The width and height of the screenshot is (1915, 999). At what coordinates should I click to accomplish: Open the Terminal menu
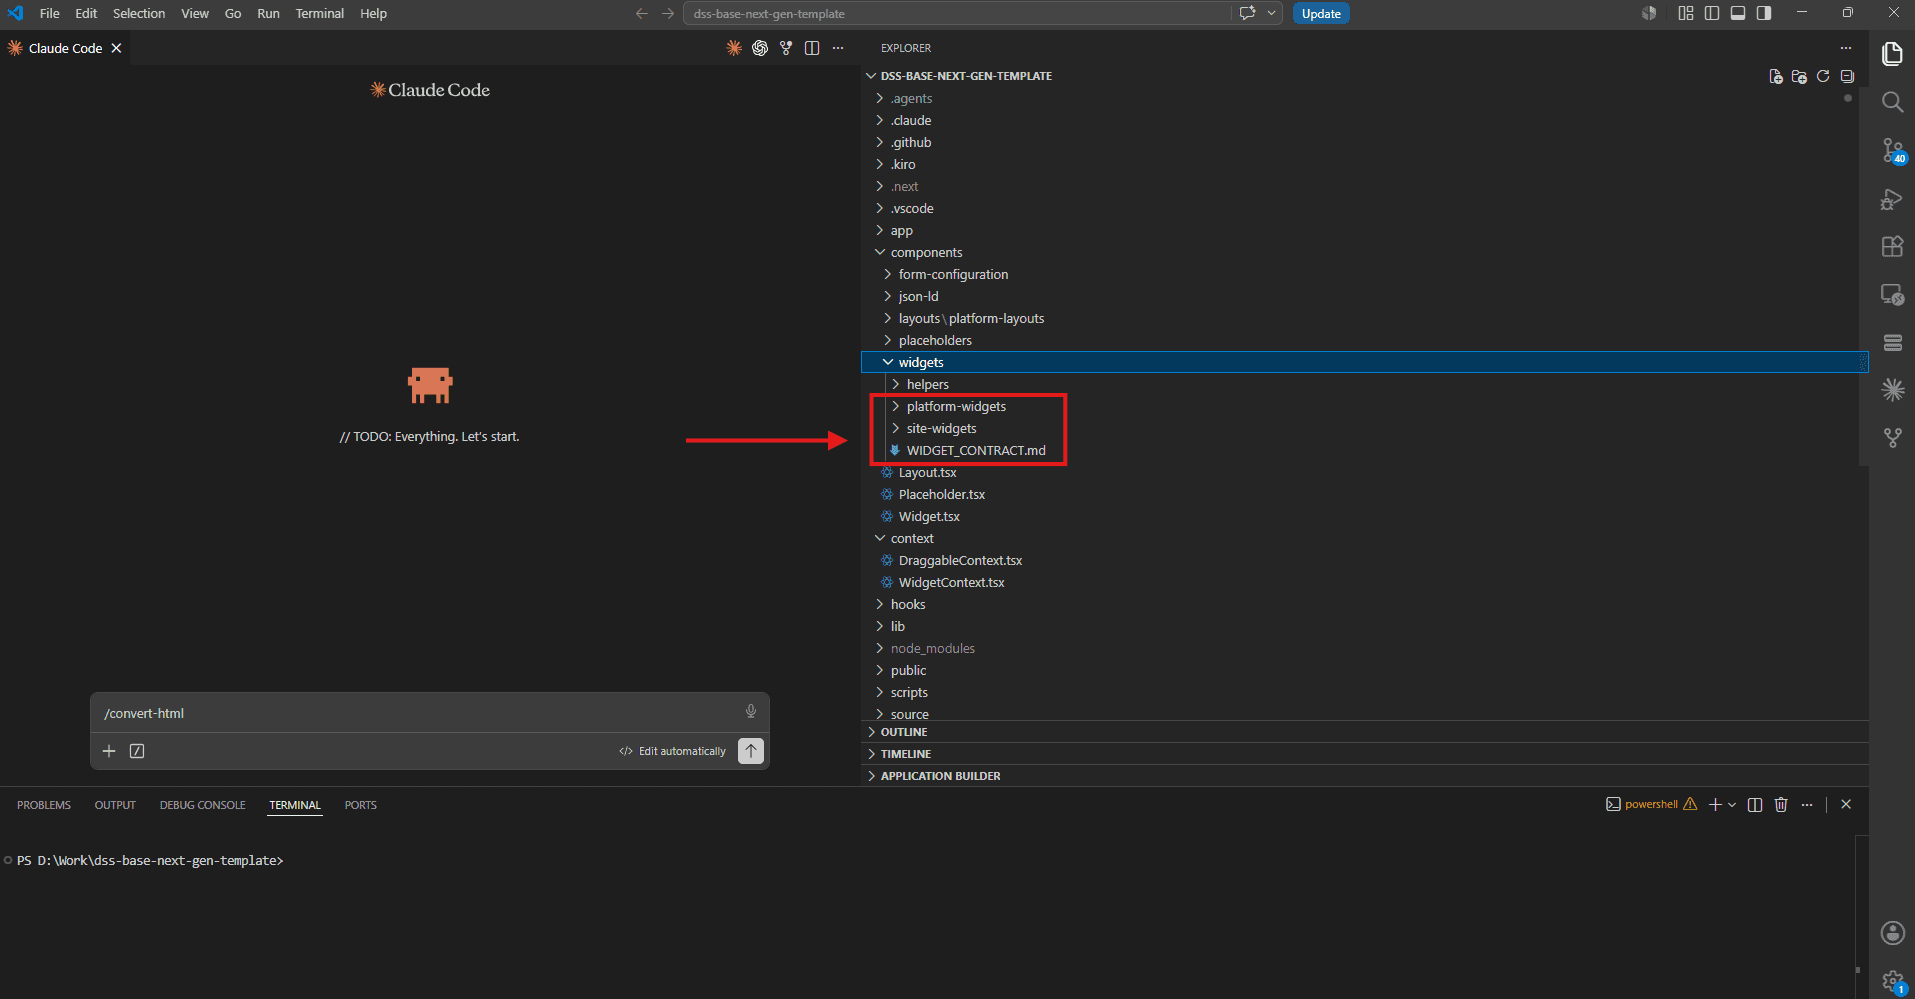pos(320,13)
